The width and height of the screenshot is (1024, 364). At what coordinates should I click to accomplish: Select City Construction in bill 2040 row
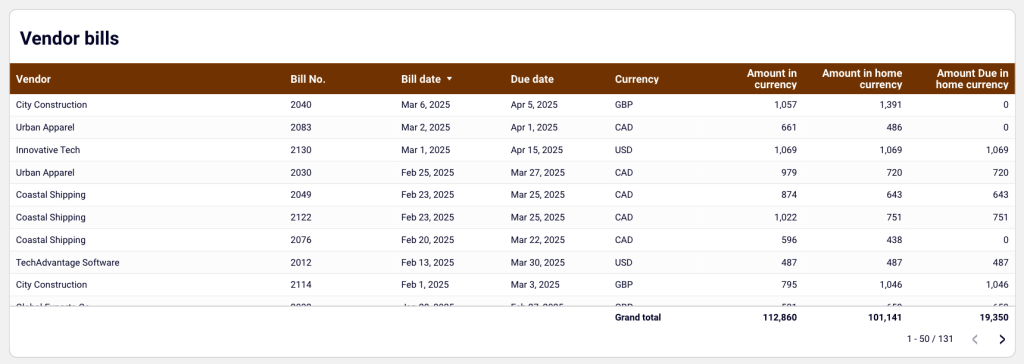tap(52, 105)
